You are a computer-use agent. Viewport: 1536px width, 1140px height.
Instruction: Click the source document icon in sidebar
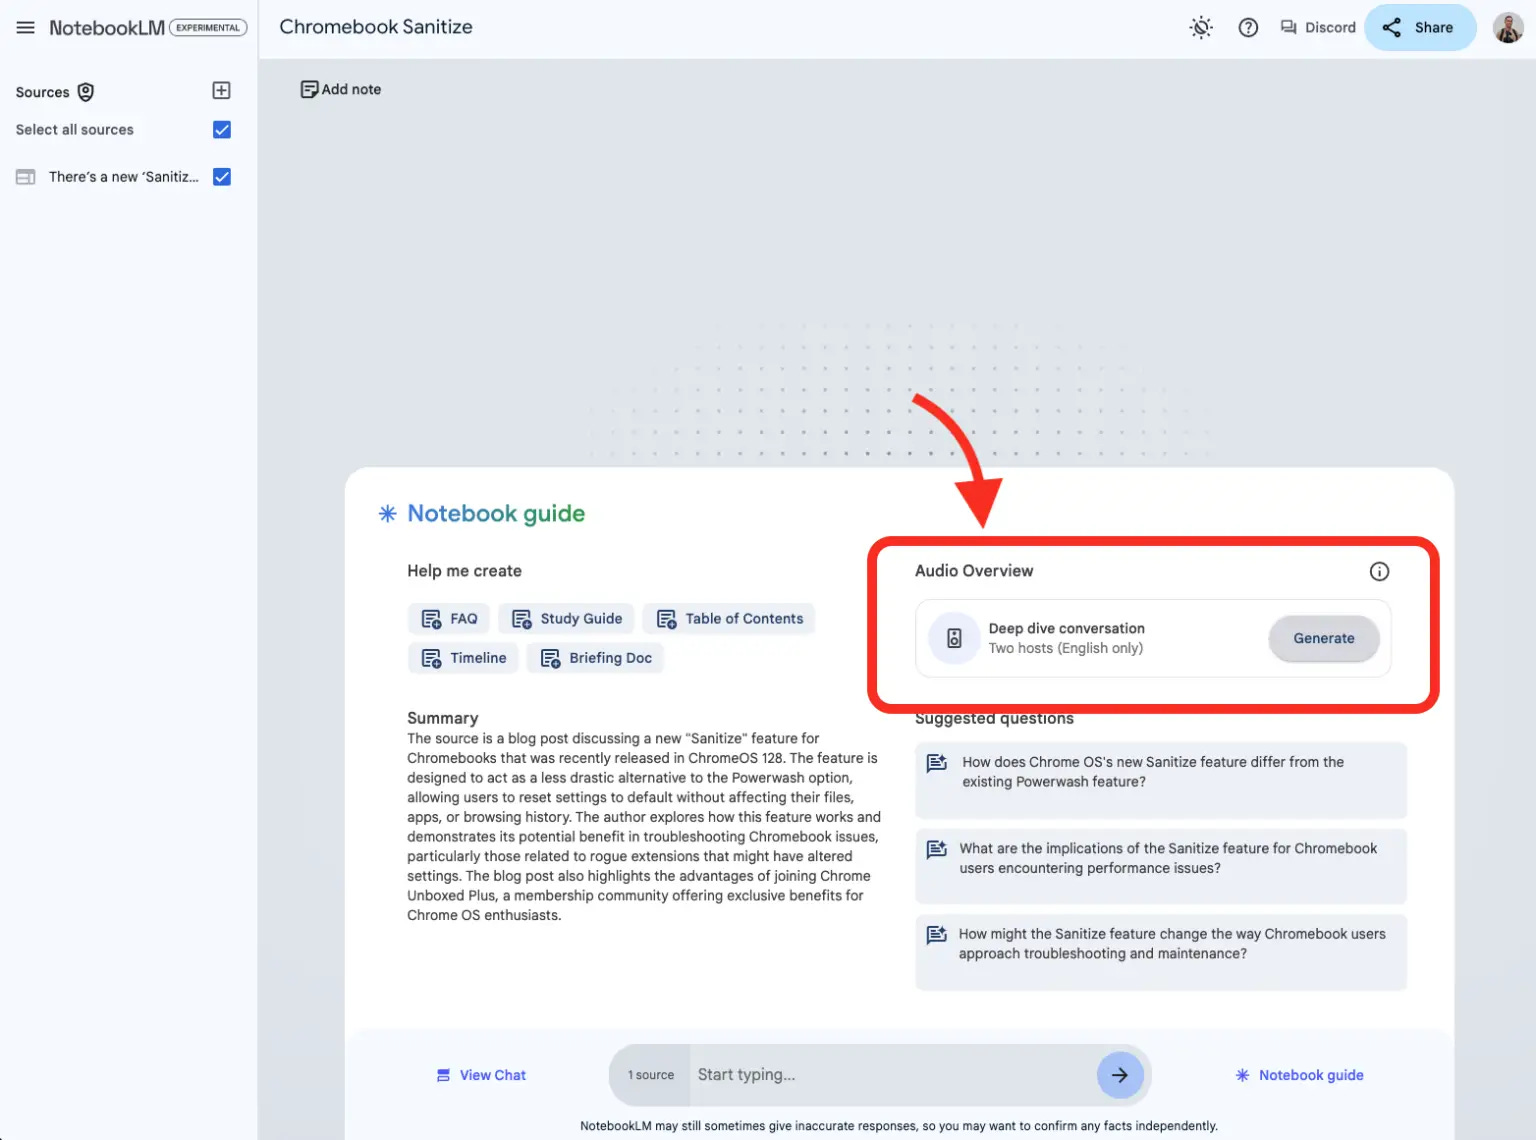(x=26, y=177)
